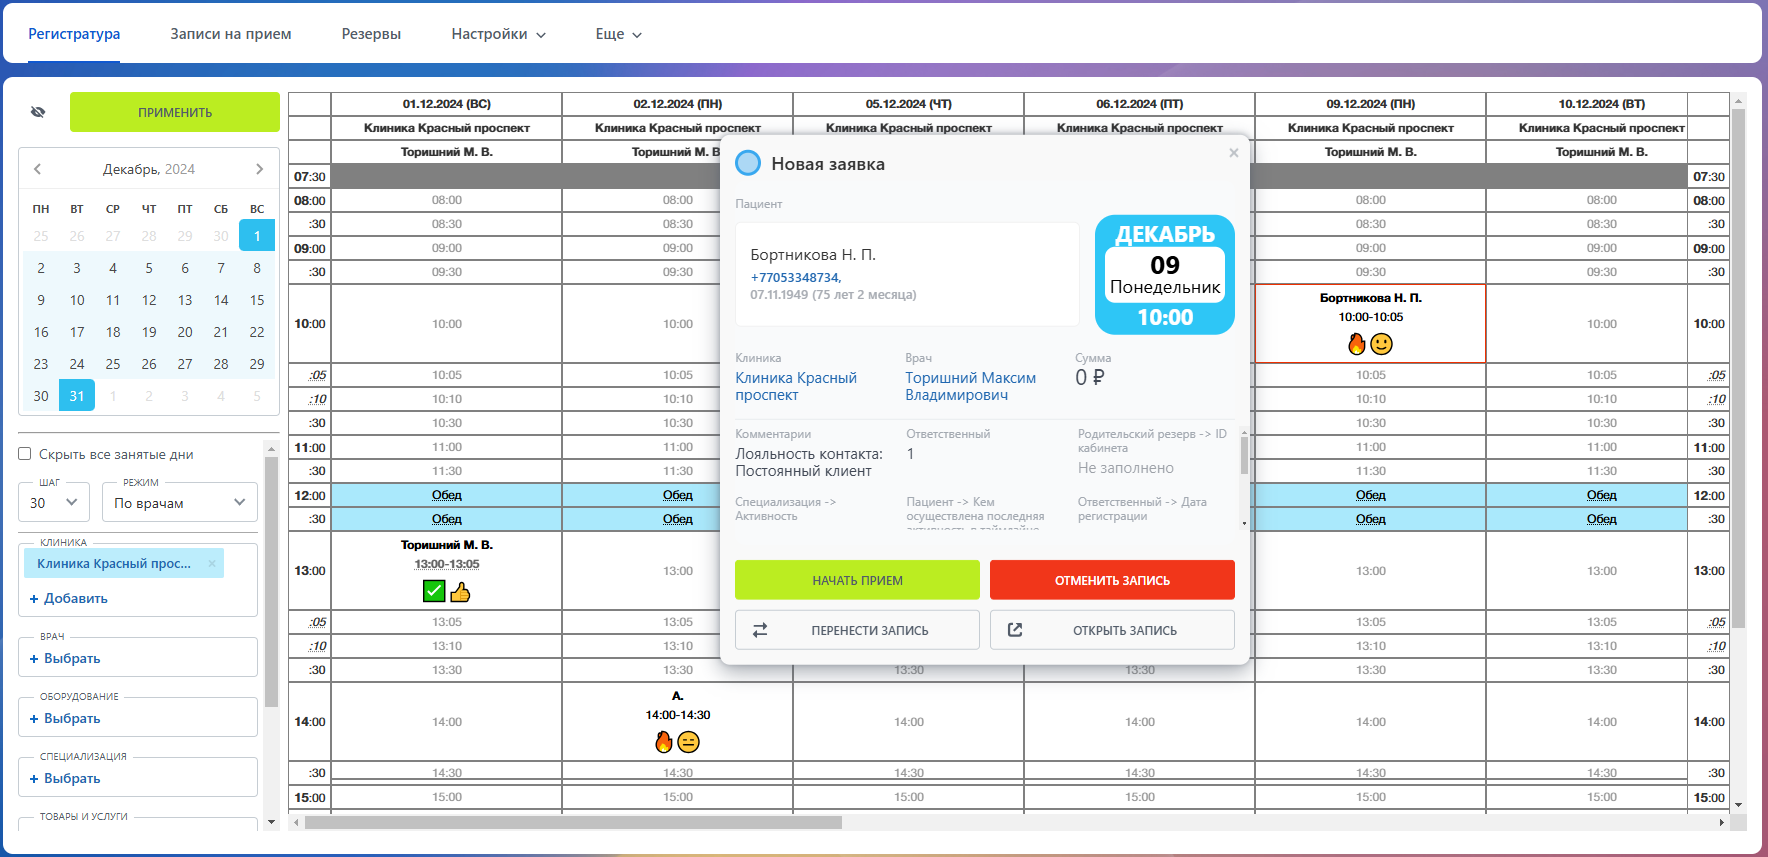The width and height of the screenshot is (1768, 857).
Task: Click the transfer arrows icon on Перенести запись
Action: click(760, 630)
